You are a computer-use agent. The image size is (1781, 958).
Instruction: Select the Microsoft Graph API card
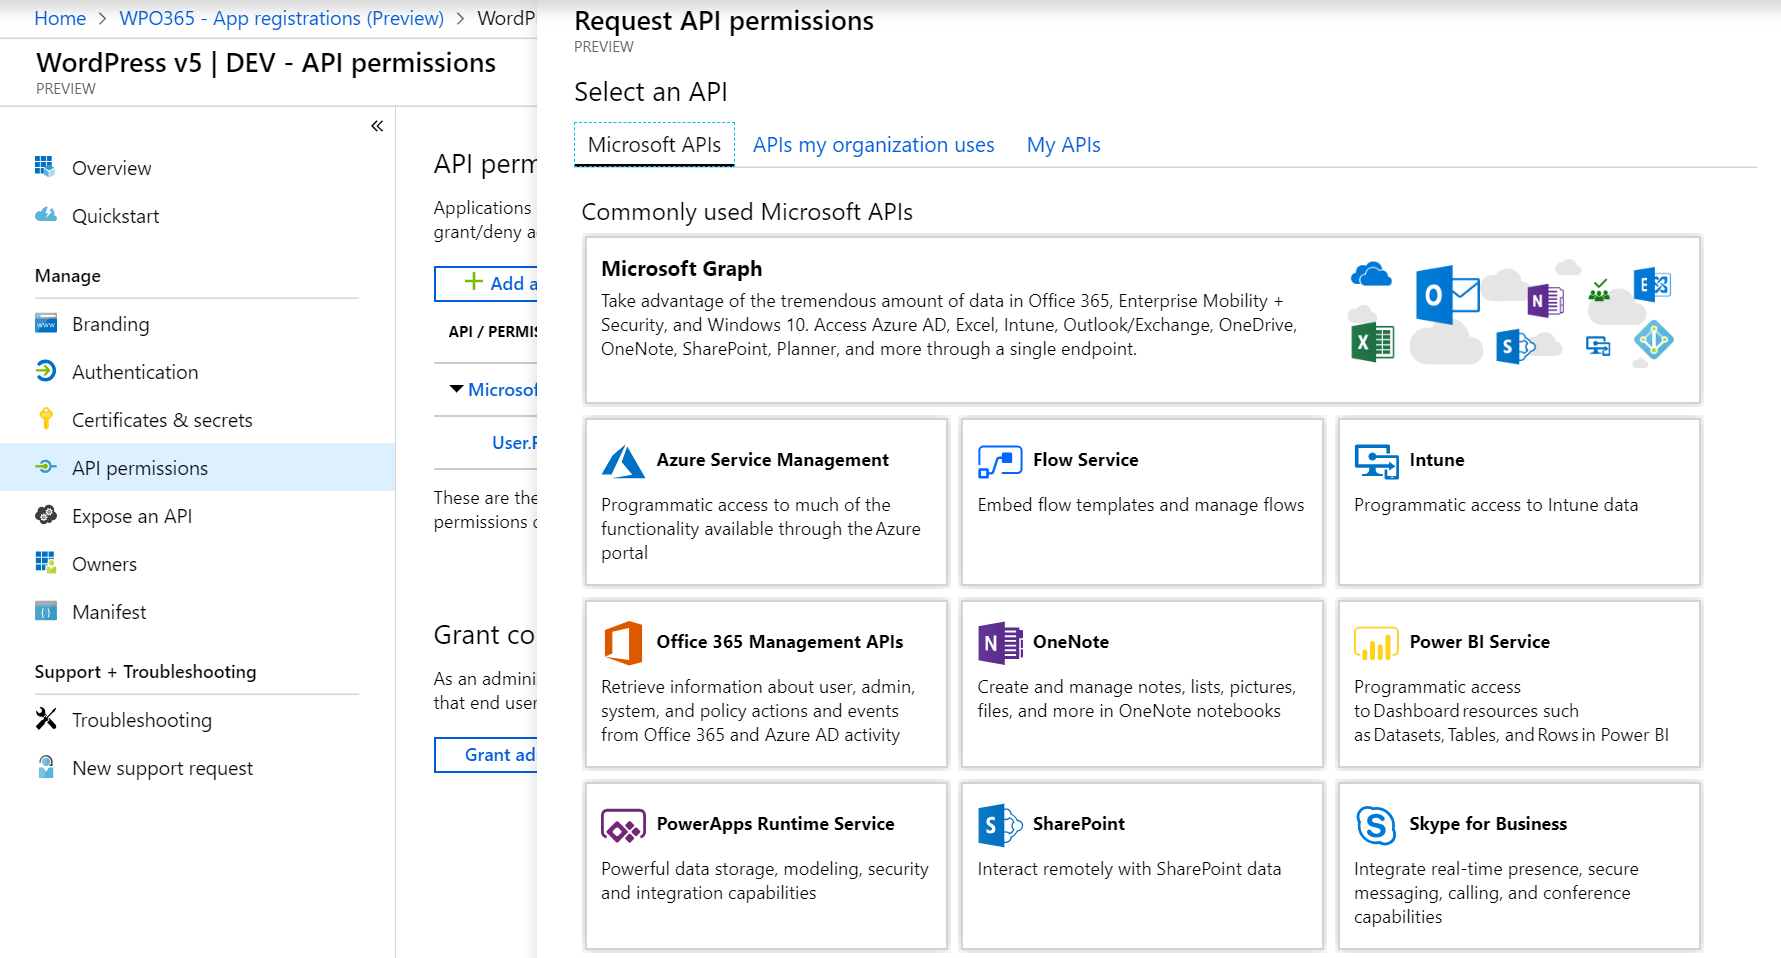tap(1142, 320)
